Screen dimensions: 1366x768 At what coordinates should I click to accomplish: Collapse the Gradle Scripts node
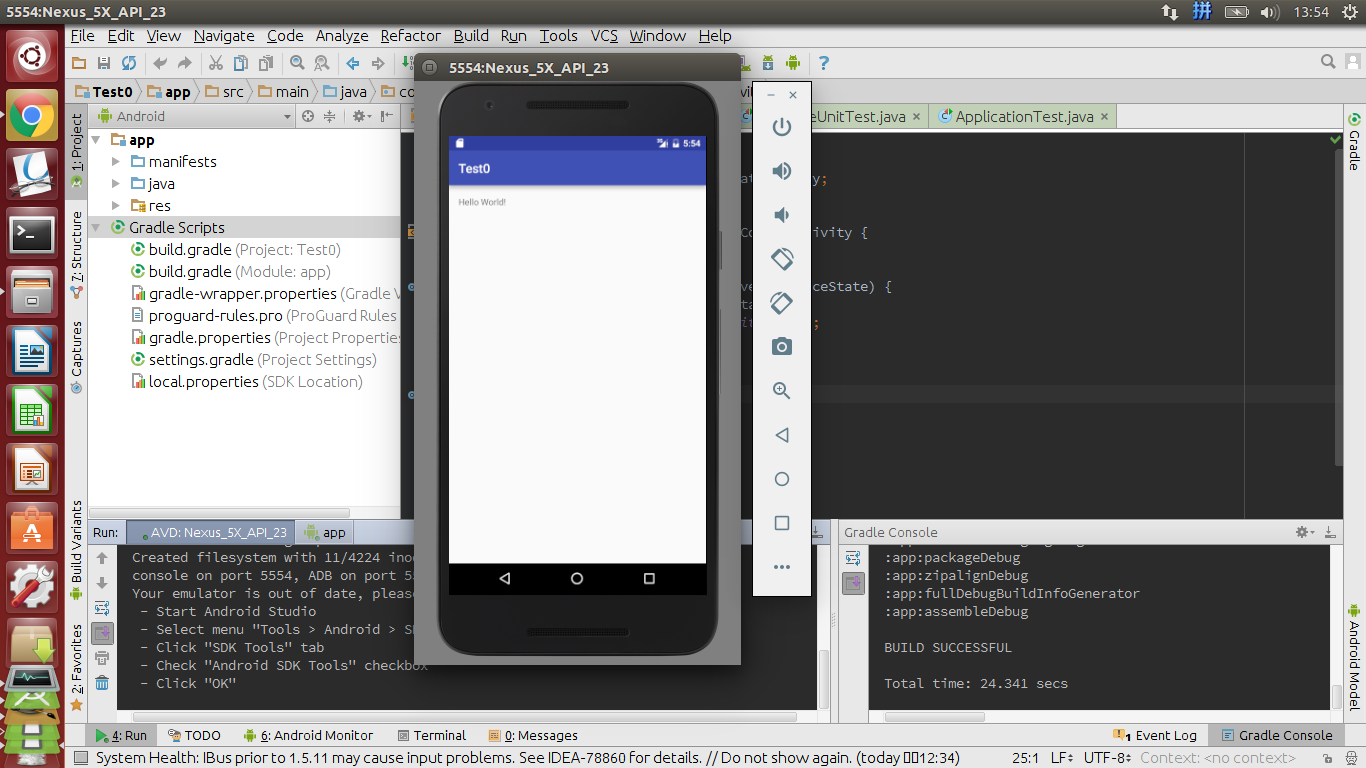click(96, 228)
